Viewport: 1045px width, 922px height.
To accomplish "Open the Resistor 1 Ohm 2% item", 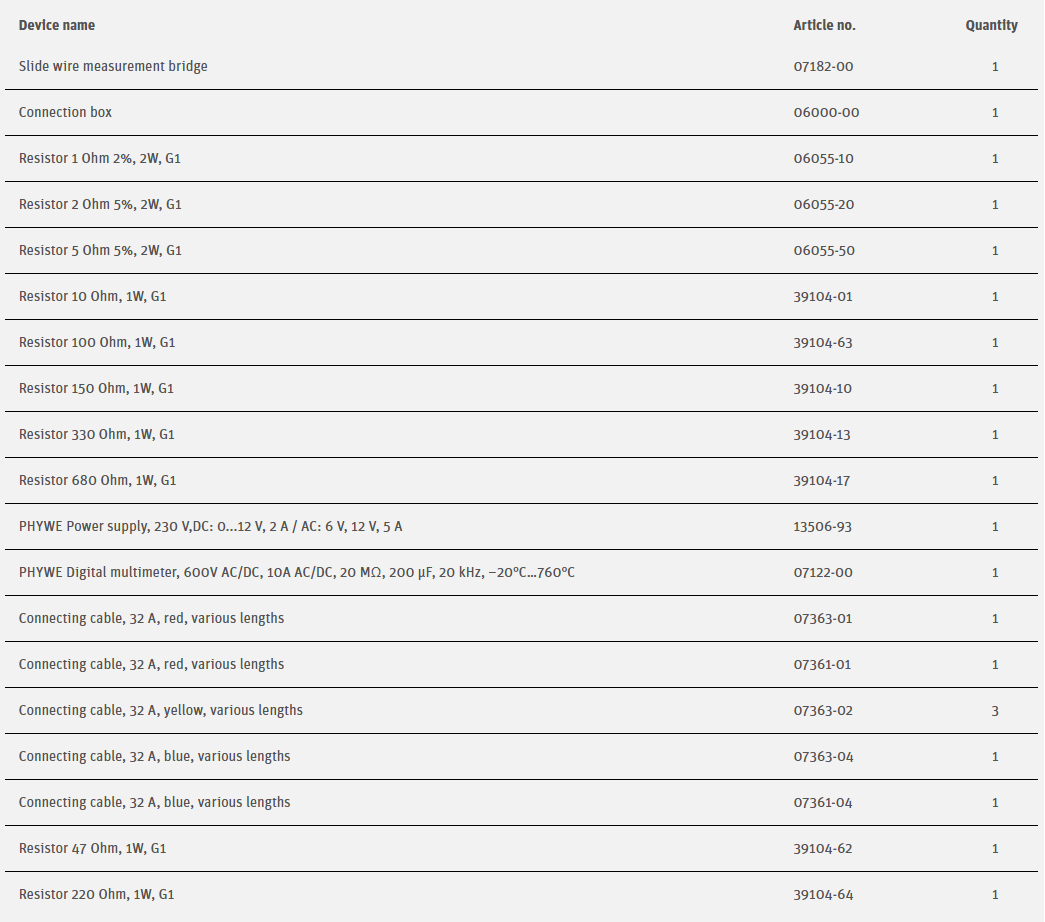I will 100,158.
